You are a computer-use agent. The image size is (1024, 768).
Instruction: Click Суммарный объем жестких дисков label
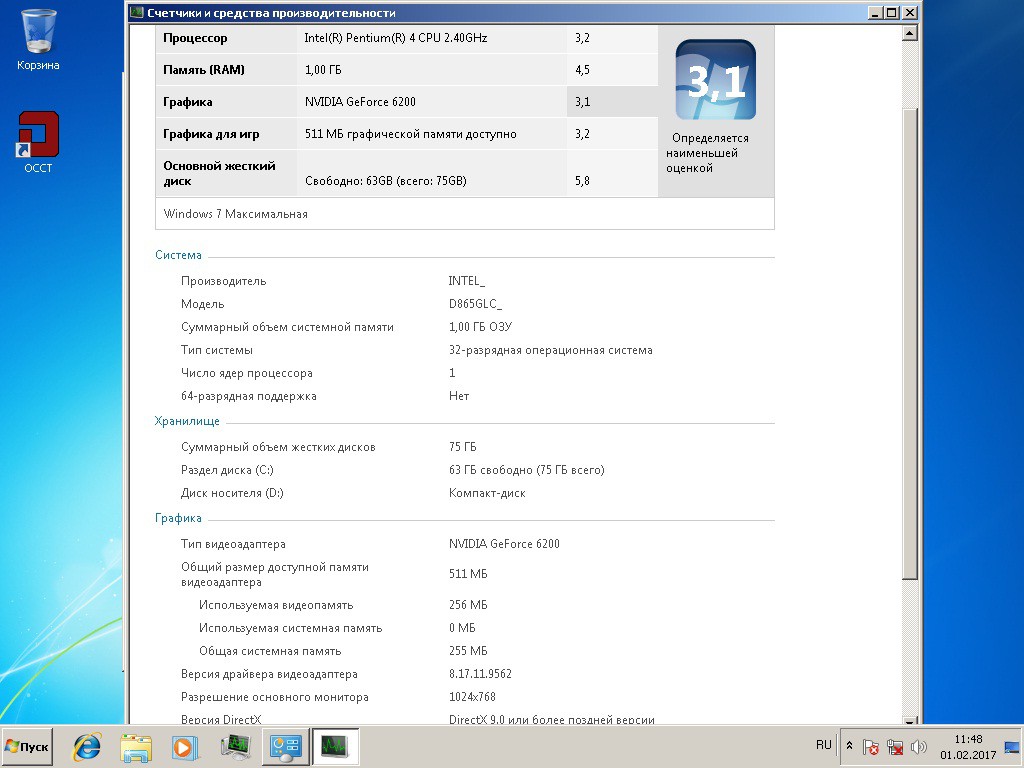(x=278, y=447)
